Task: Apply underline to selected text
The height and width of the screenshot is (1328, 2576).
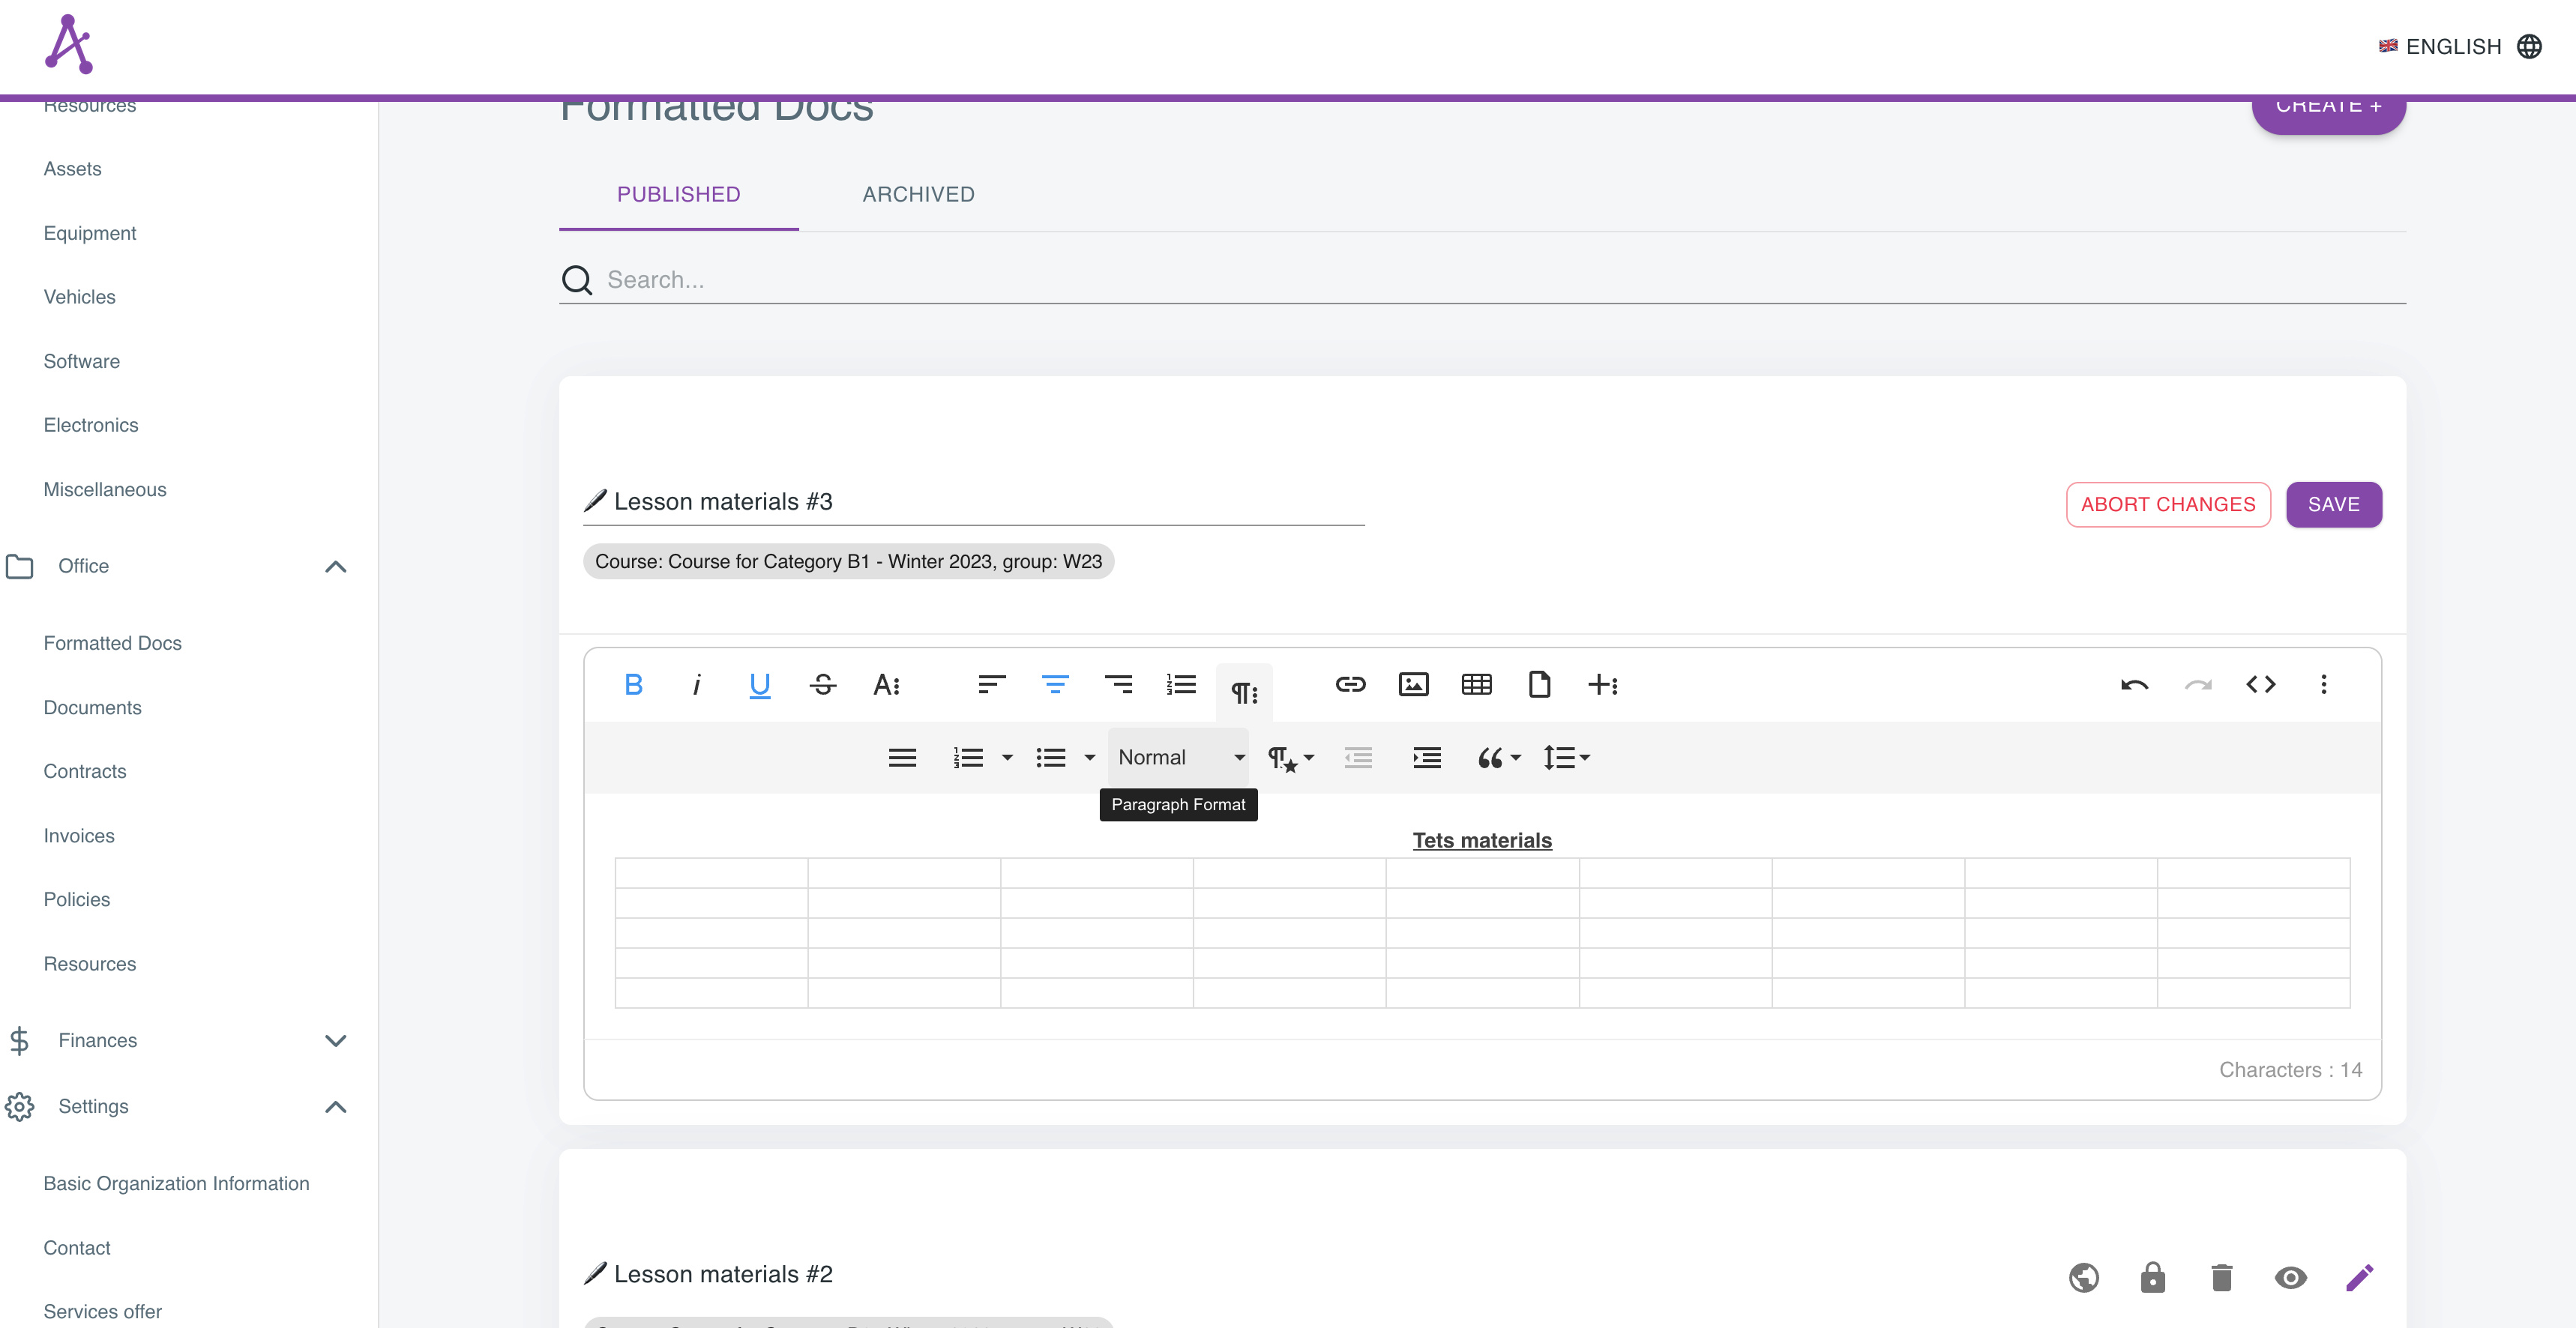Action: click(x=759, y=684)
